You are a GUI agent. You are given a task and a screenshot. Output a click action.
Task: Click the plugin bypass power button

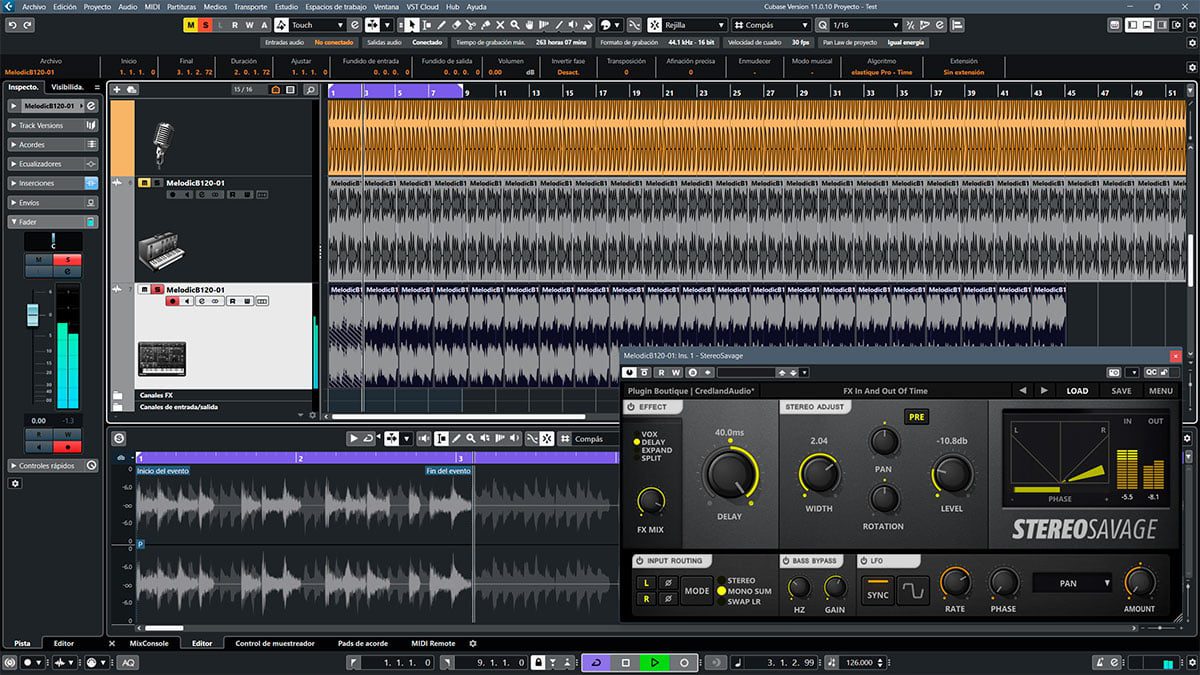click(629, 372)
